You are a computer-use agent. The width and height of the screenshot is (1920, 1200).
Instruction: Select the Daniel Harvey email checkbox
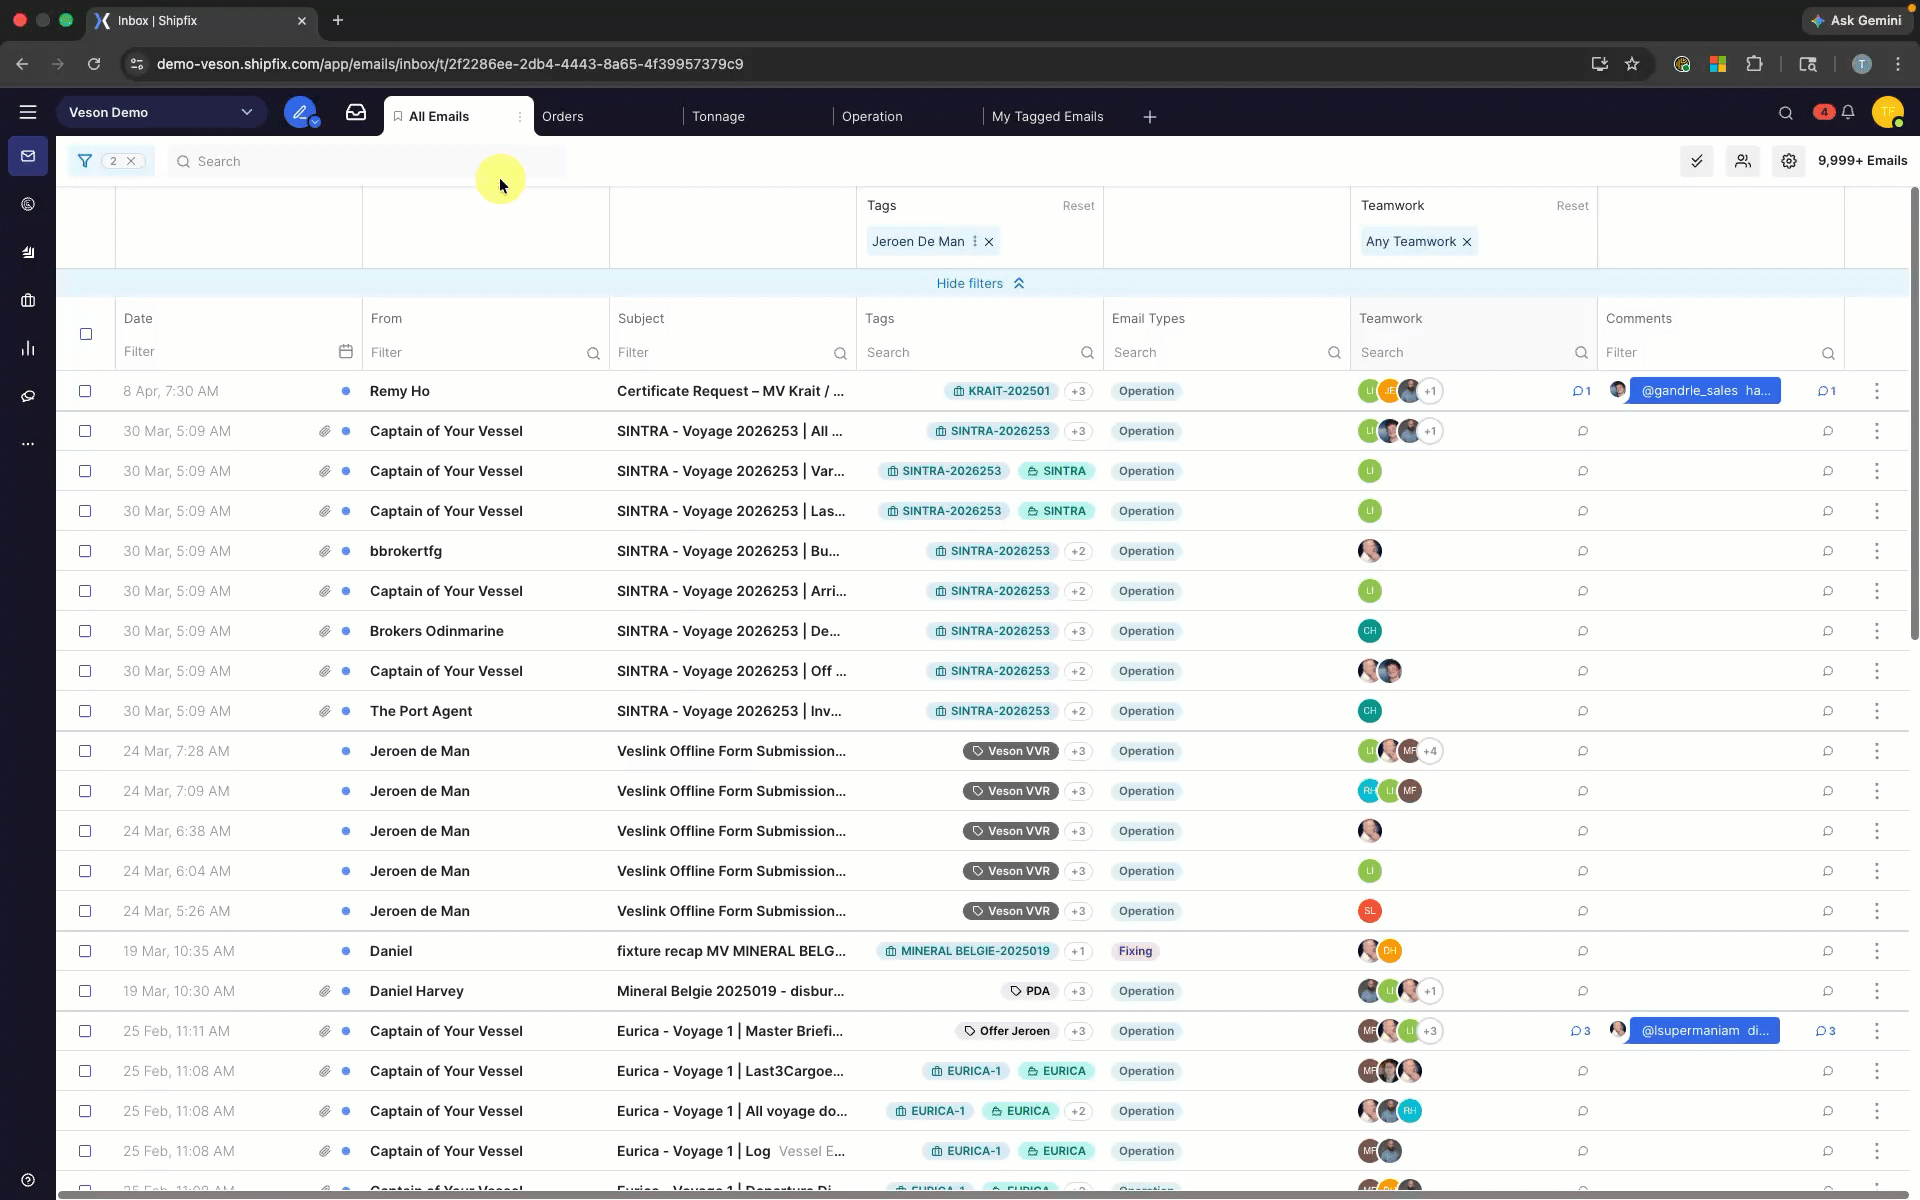85,991
